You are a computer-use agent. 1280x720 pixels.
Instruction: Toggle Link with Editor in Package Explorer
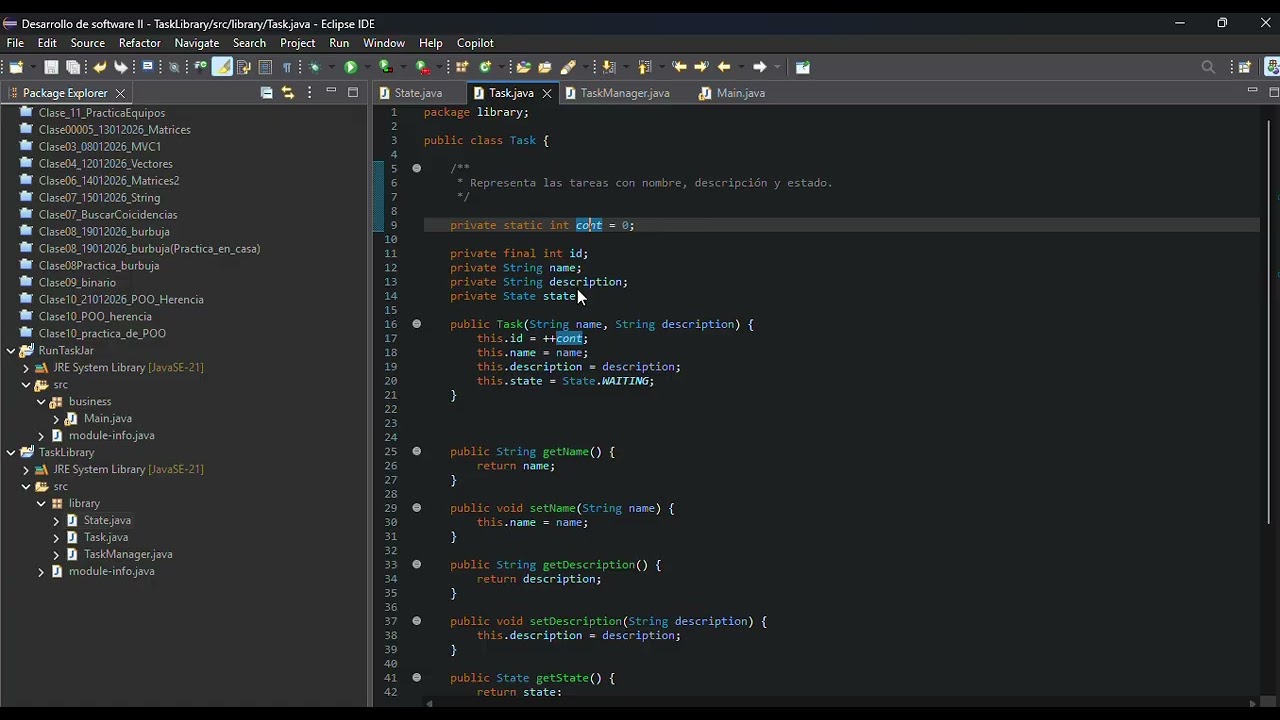click(288, 92)
